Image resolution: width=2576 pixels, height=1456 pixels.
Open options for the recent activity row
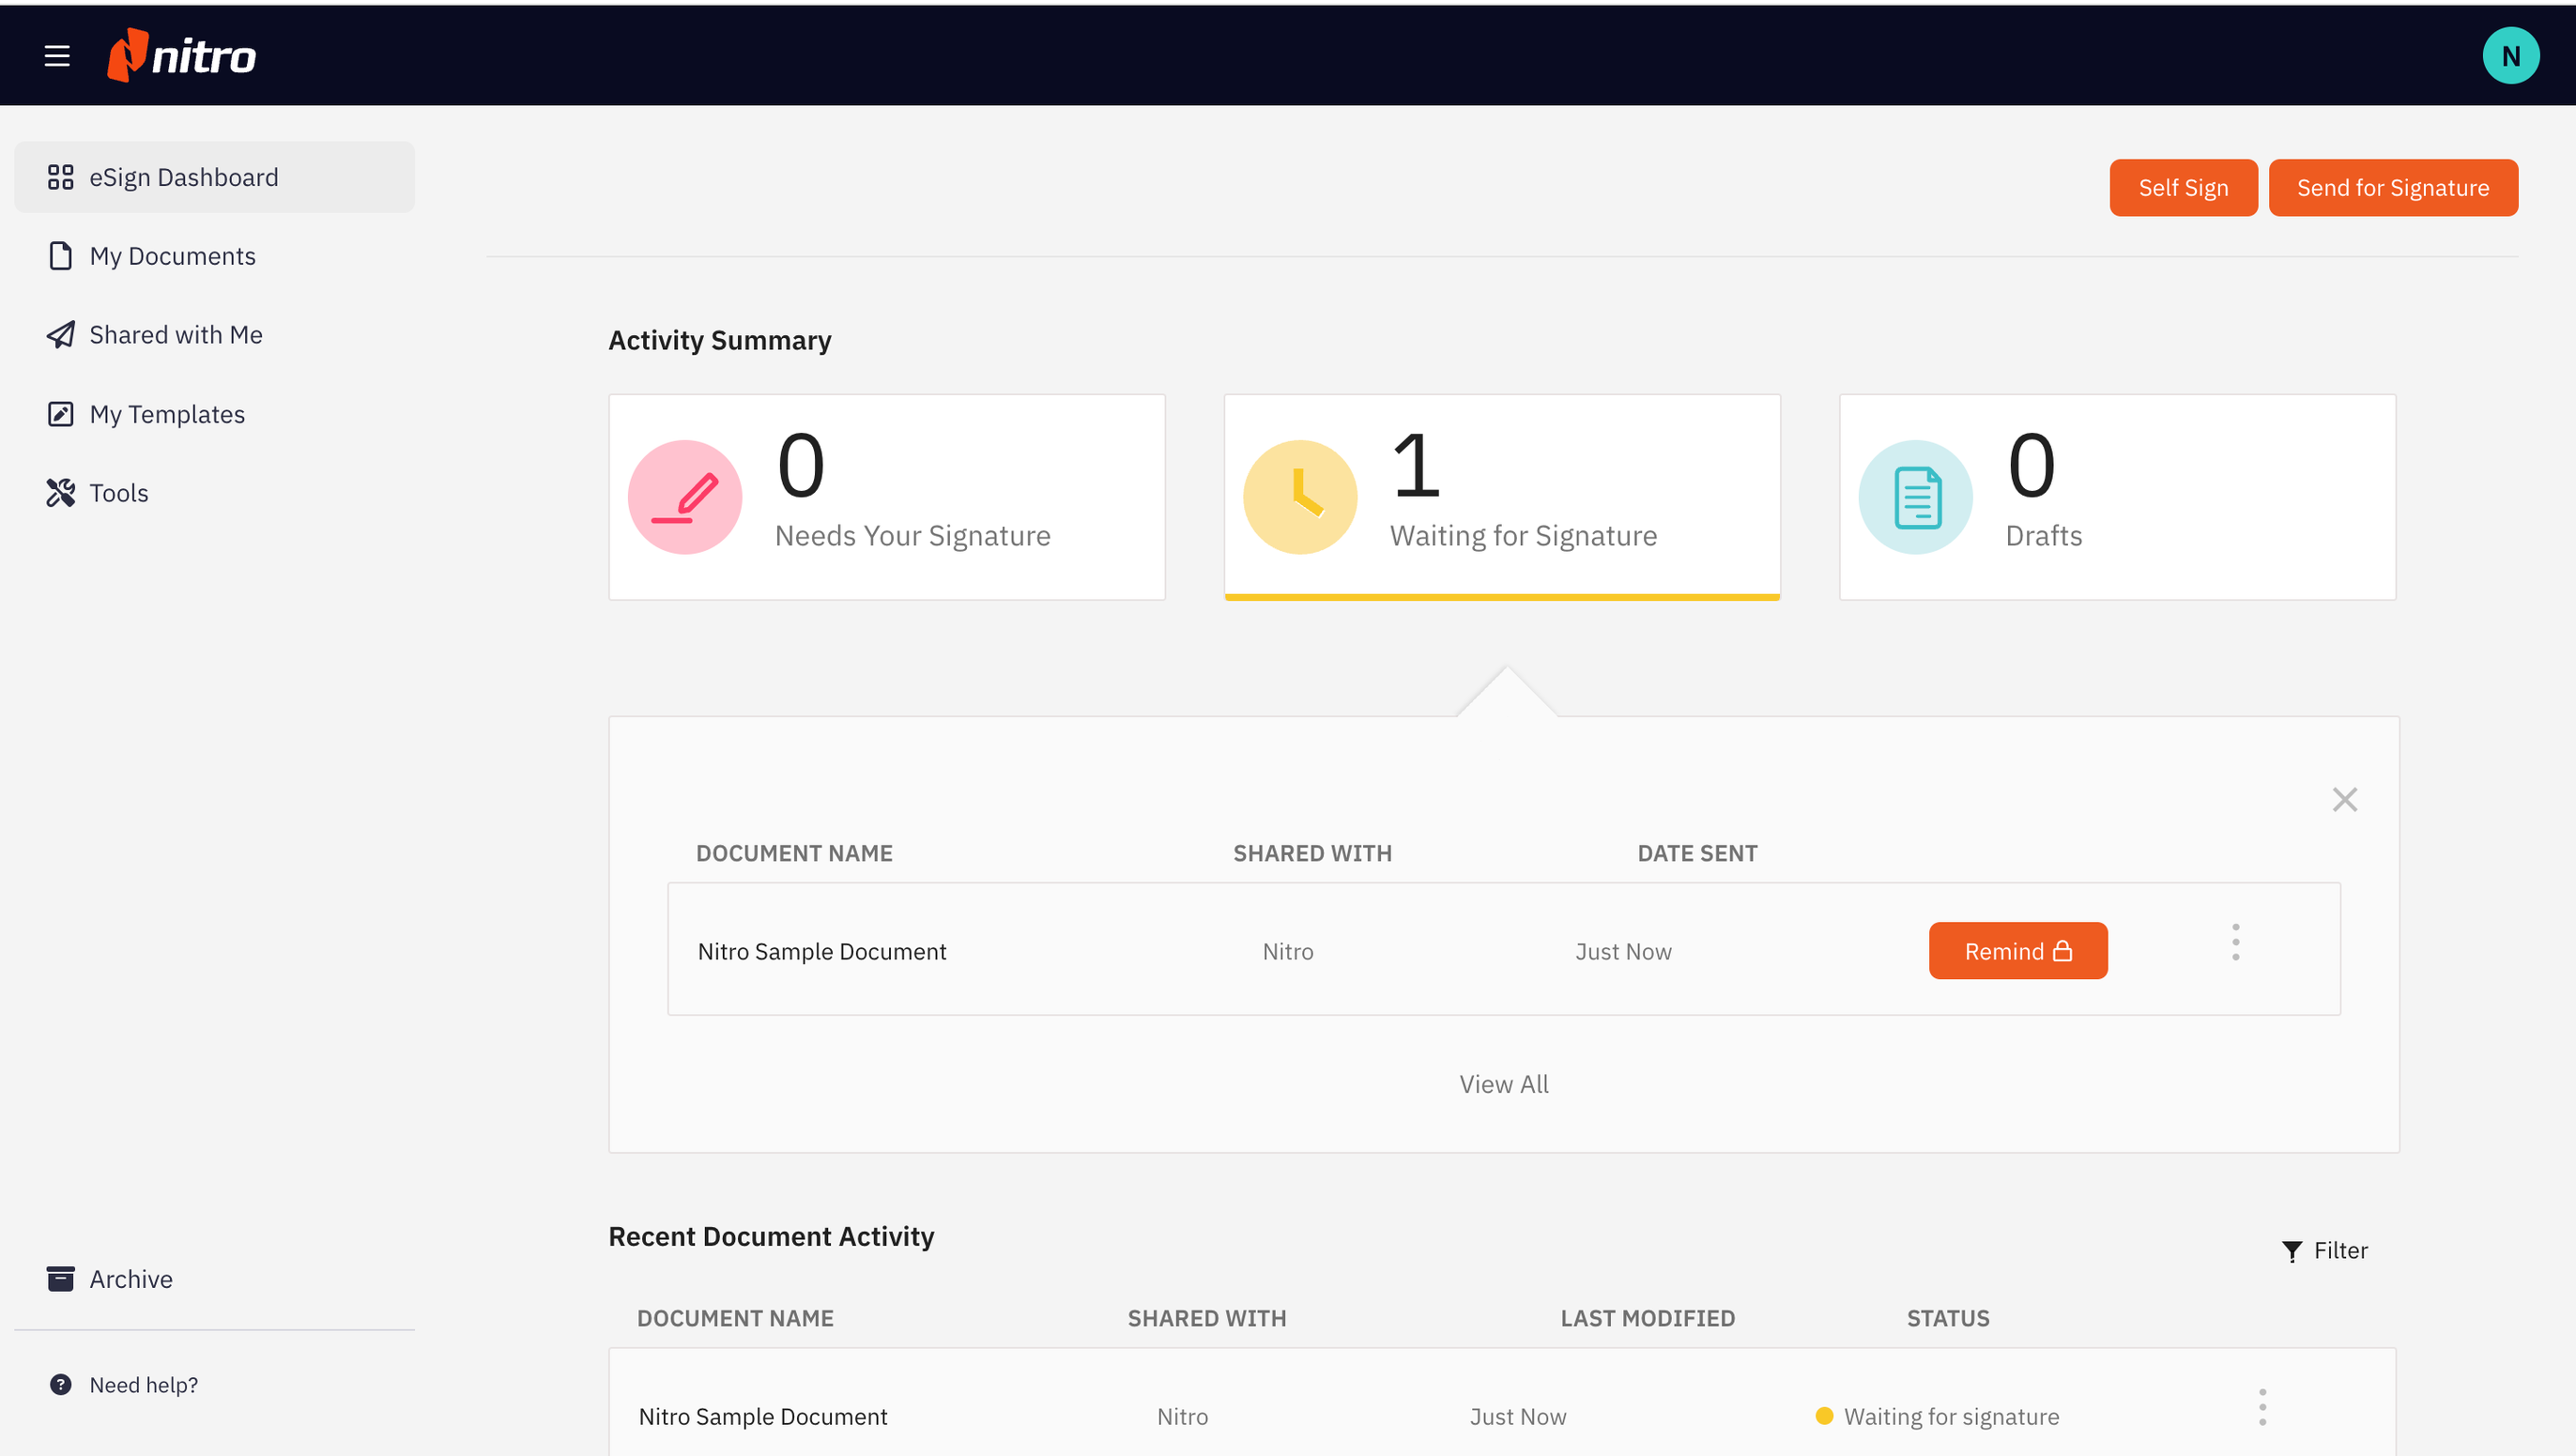pyautogui.click(x=2262, y=1405)
